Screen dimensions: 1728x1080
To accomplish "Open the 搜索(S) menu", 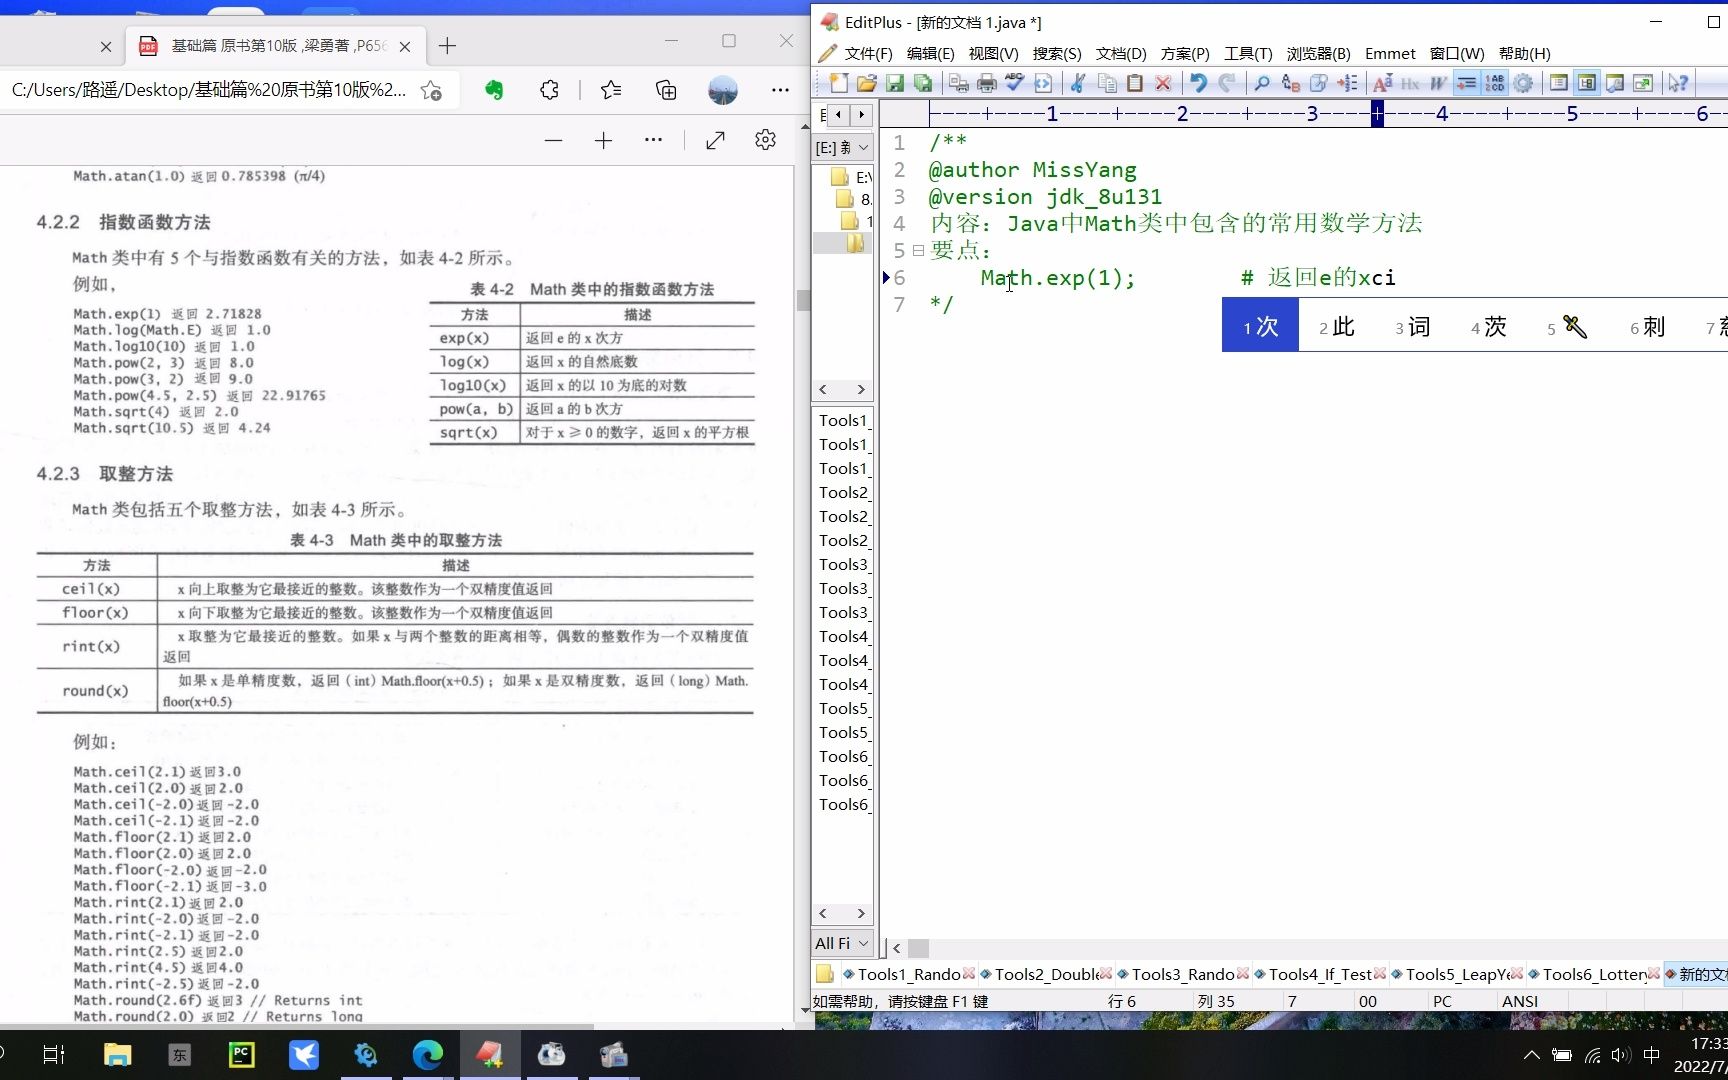I will pyautogui.click(x=1057, y=54).
